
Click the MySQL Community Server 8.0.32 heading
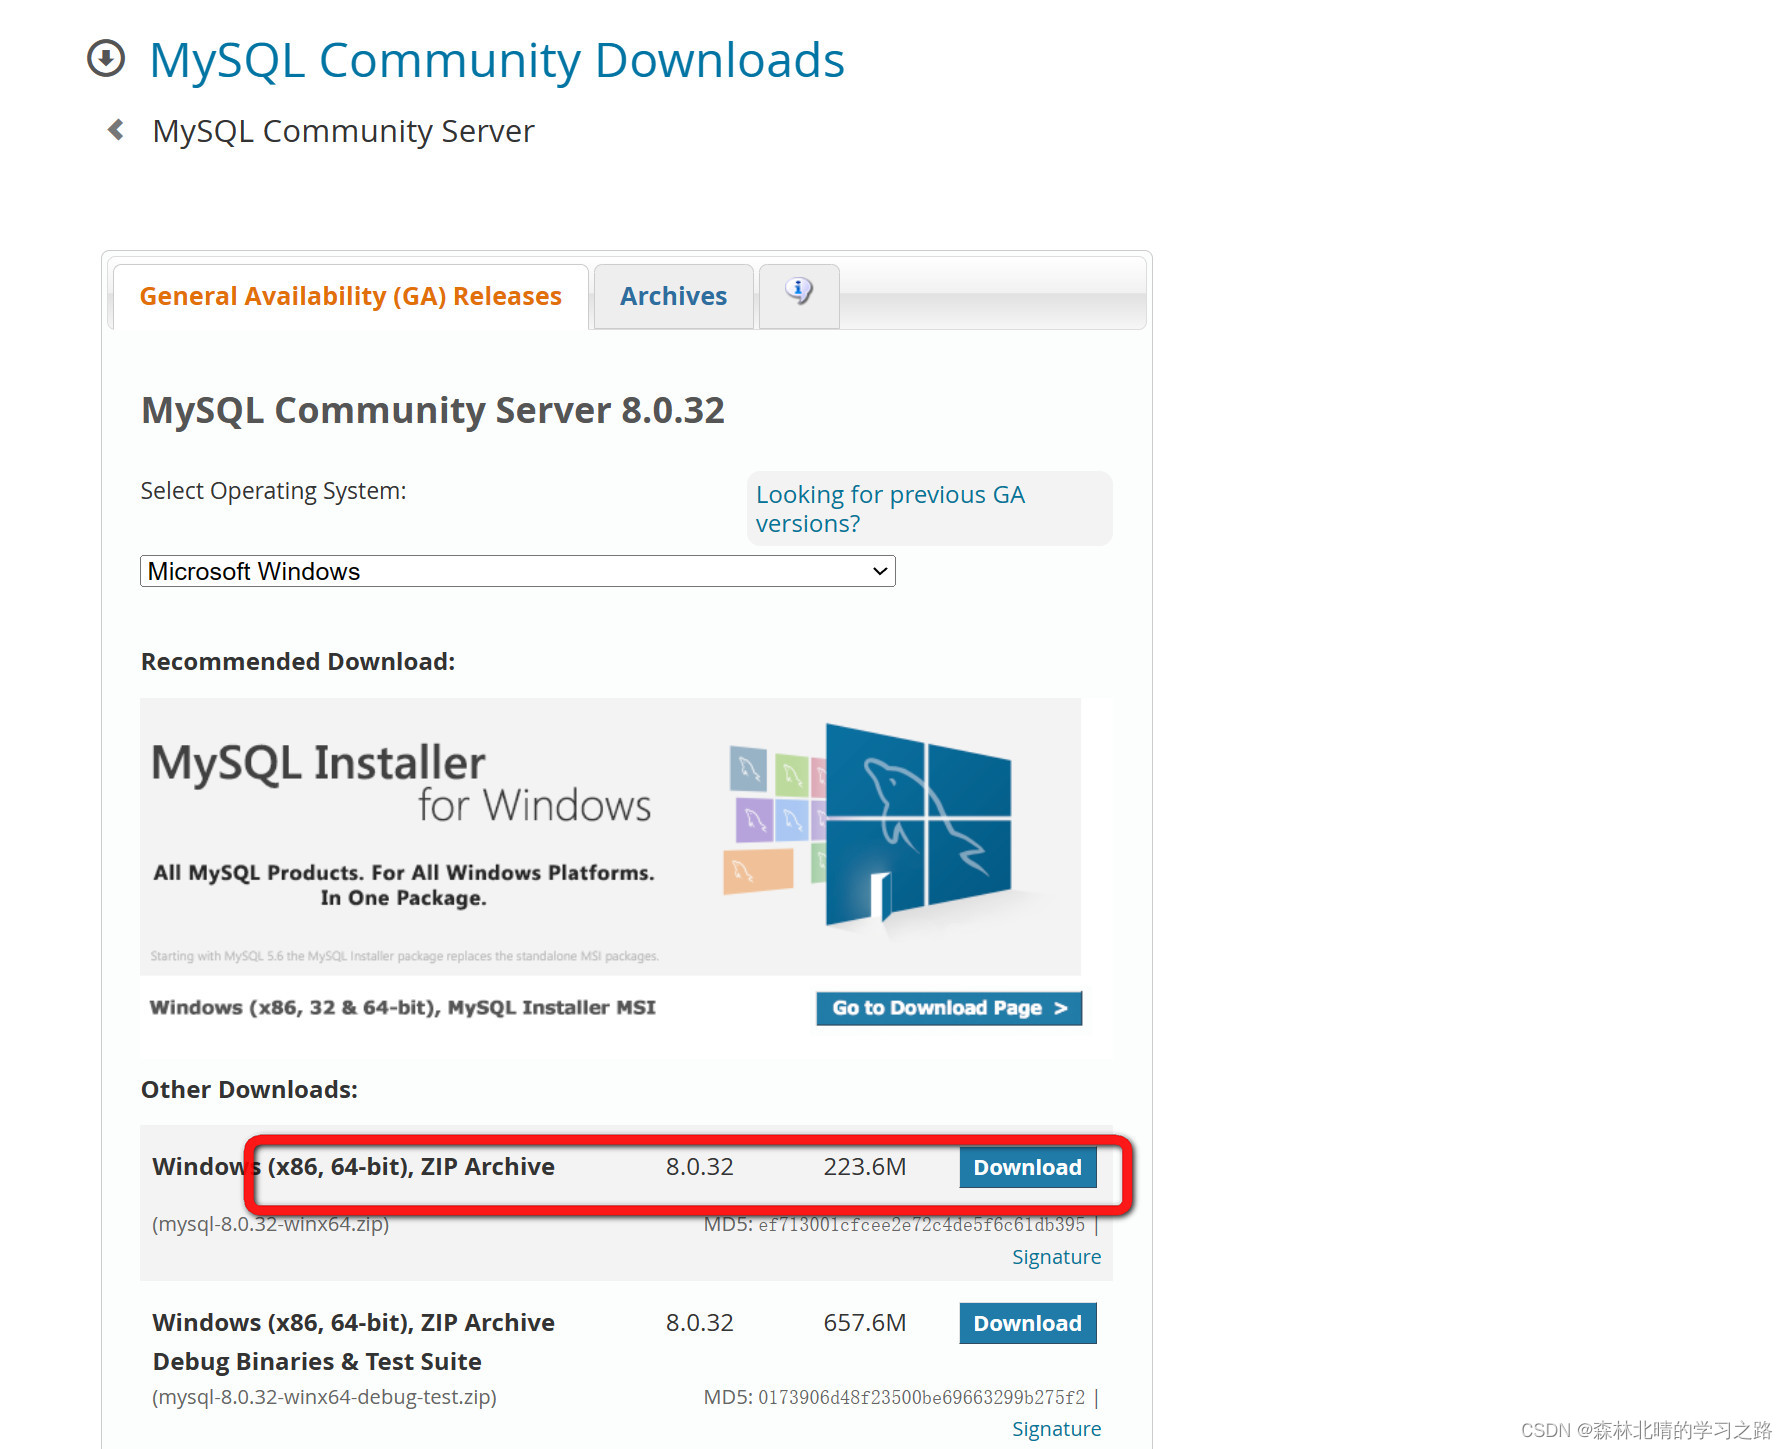[433, 410]
